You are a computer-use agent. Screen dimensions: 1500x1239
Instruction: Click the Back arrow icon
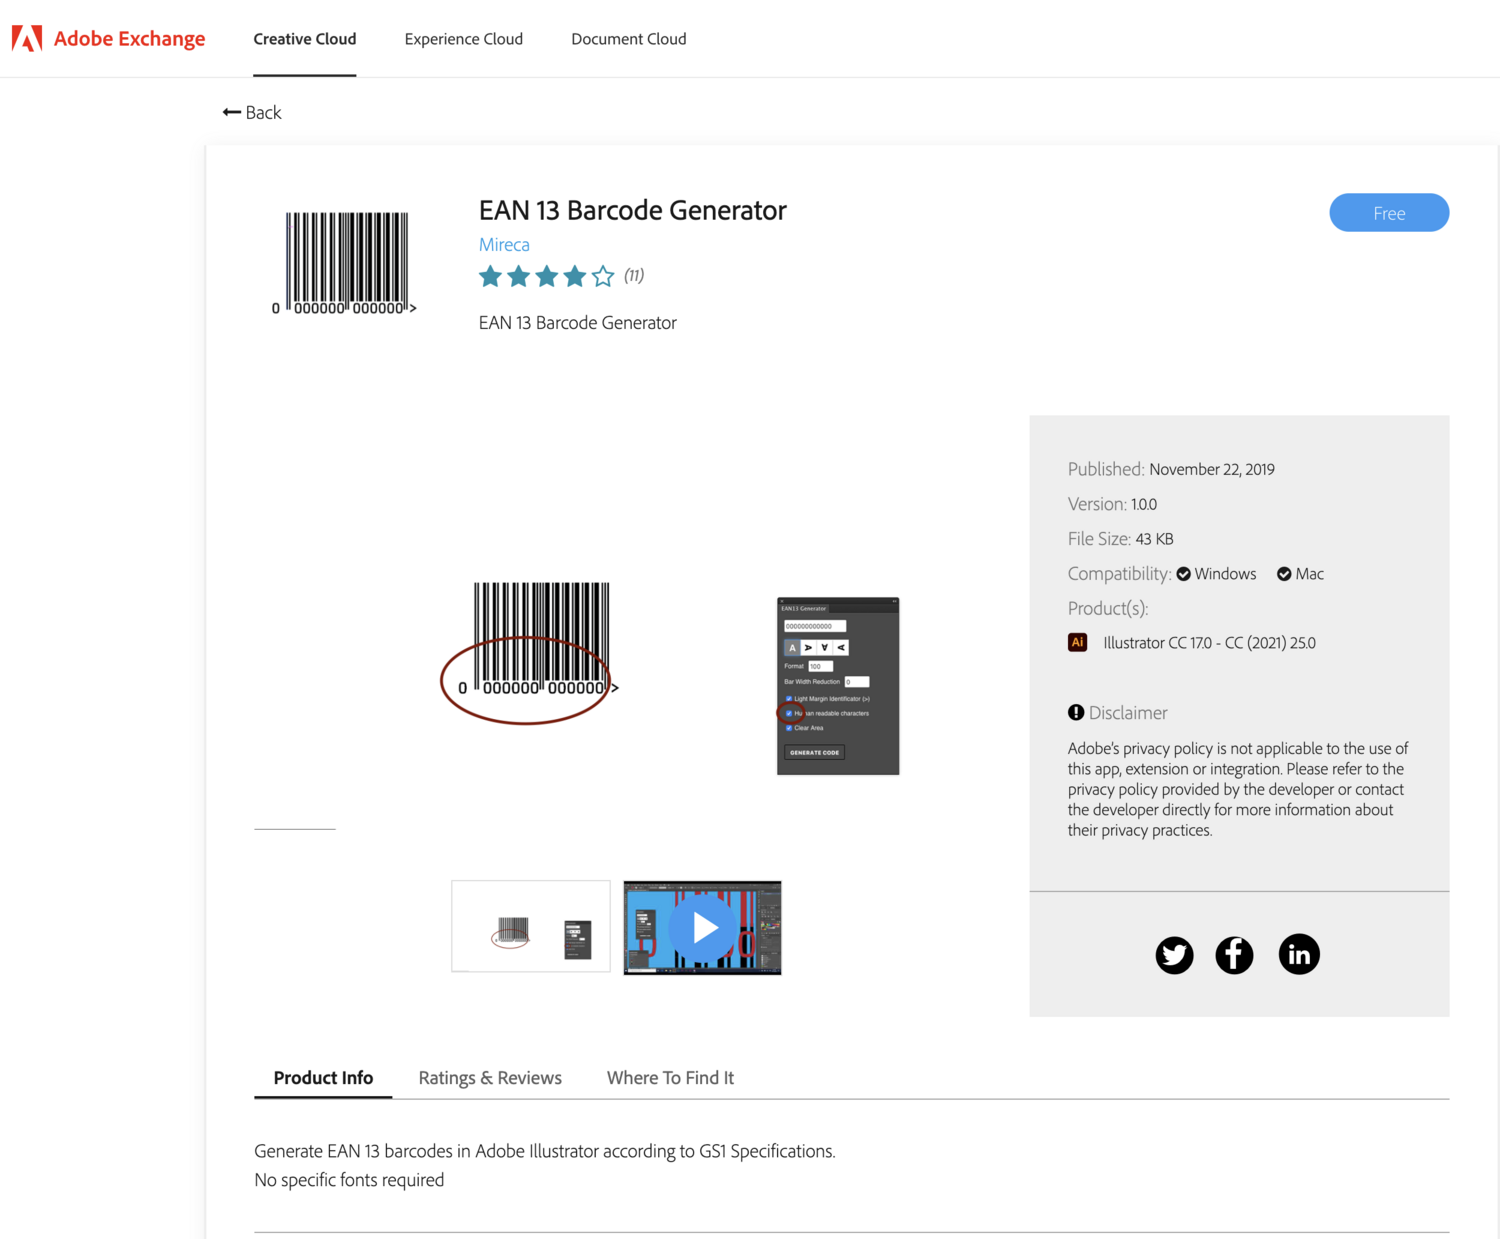(x=232, y=112)
